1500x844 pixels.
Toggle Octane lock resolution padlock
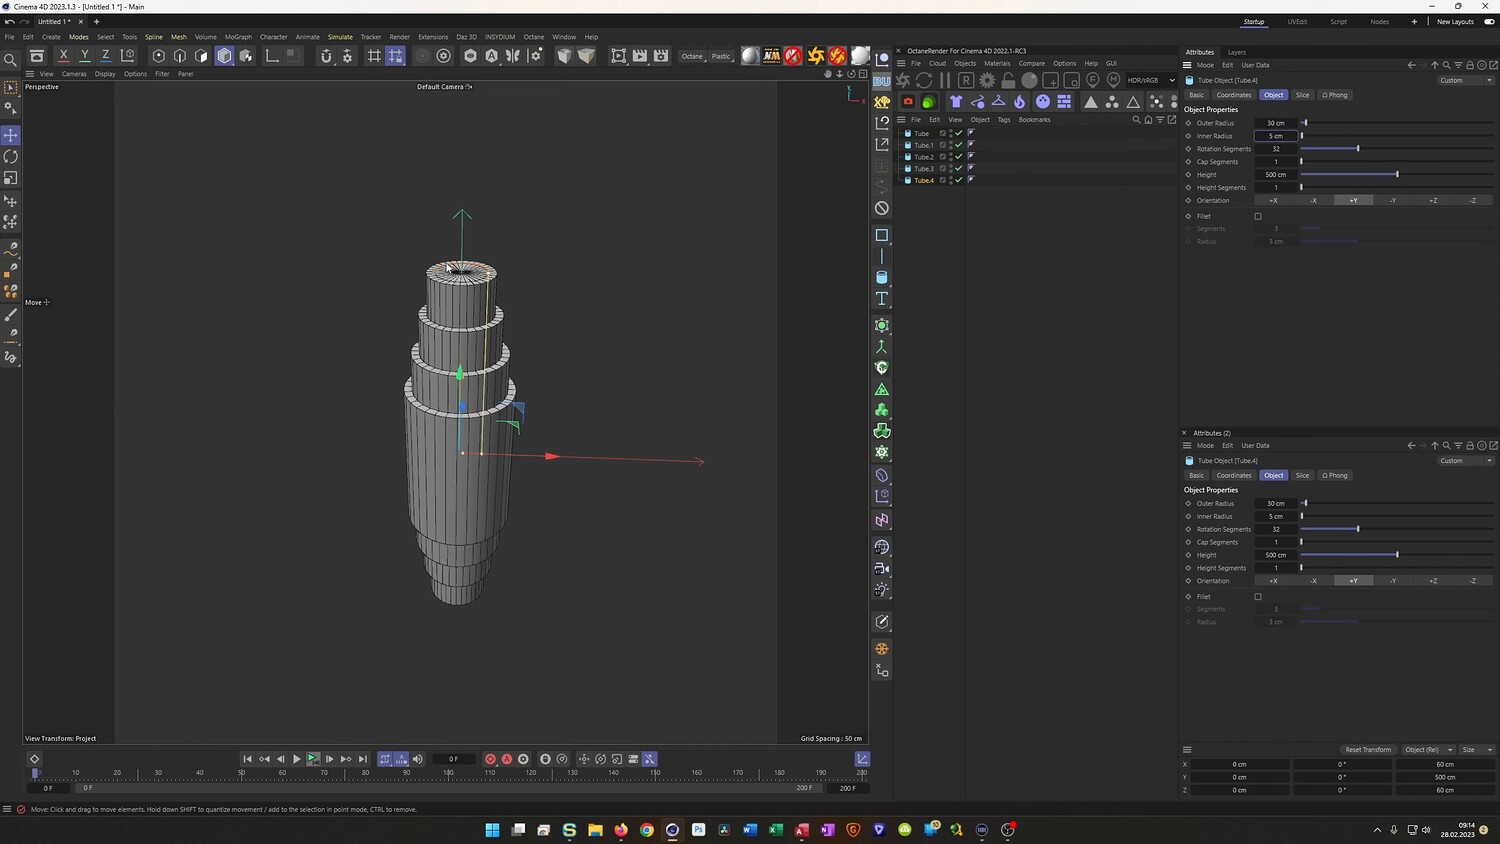(1008, 80)
